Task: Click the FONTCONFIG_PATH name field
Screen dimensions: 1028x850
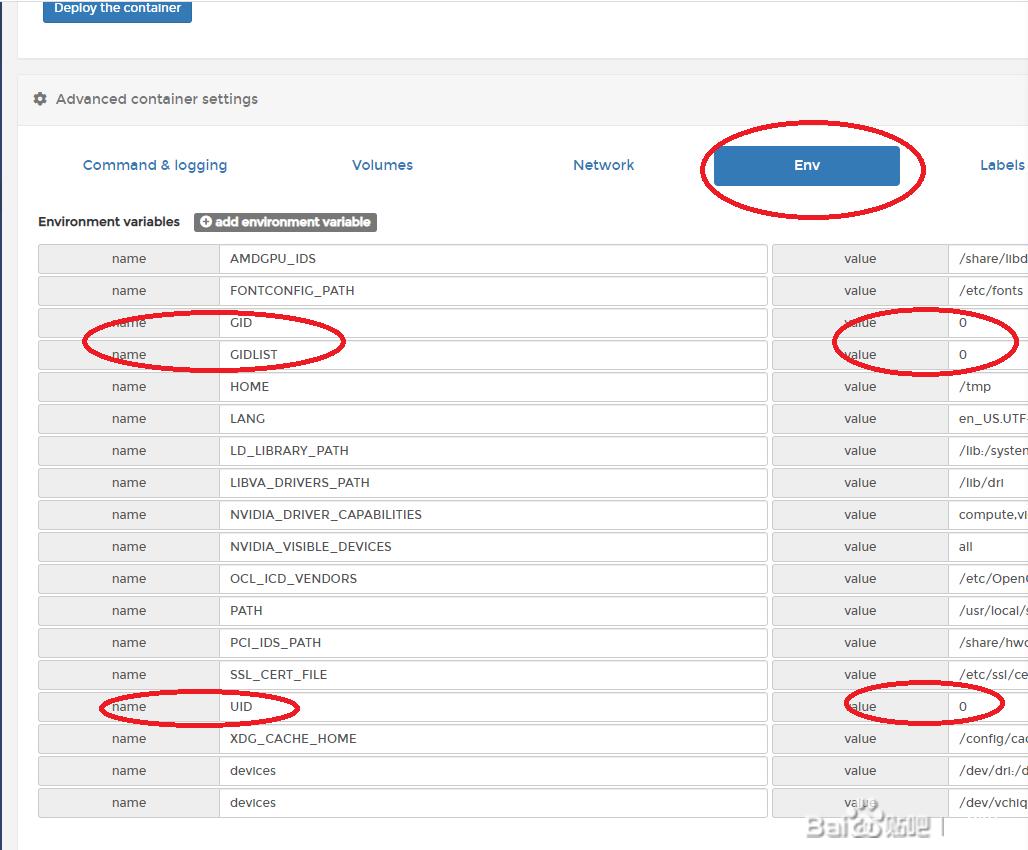Action: (x=492, y=291)
